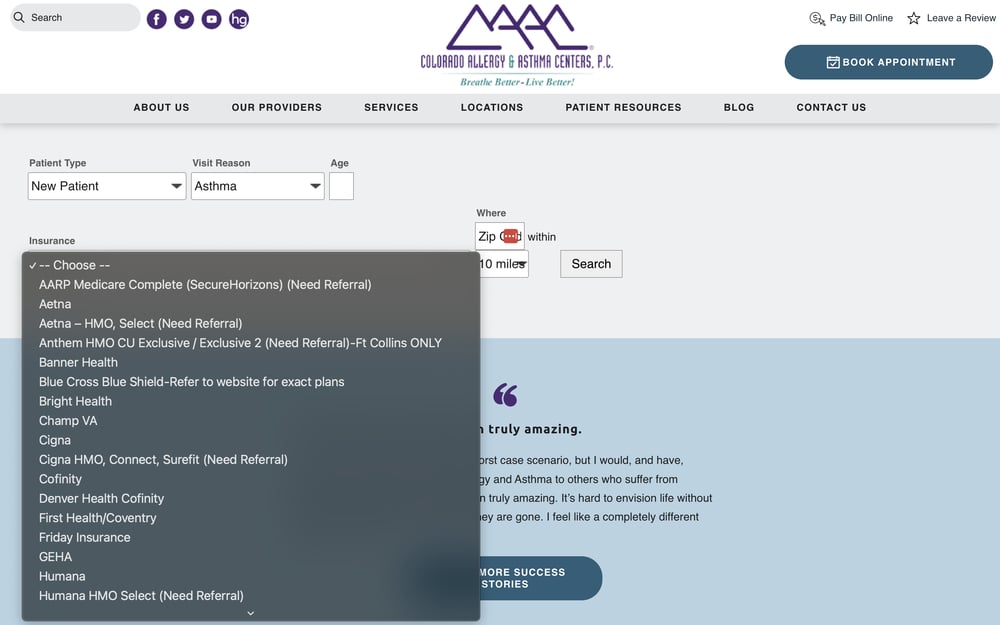Open the Services menu
The image size is (1000, 625).
392,107
